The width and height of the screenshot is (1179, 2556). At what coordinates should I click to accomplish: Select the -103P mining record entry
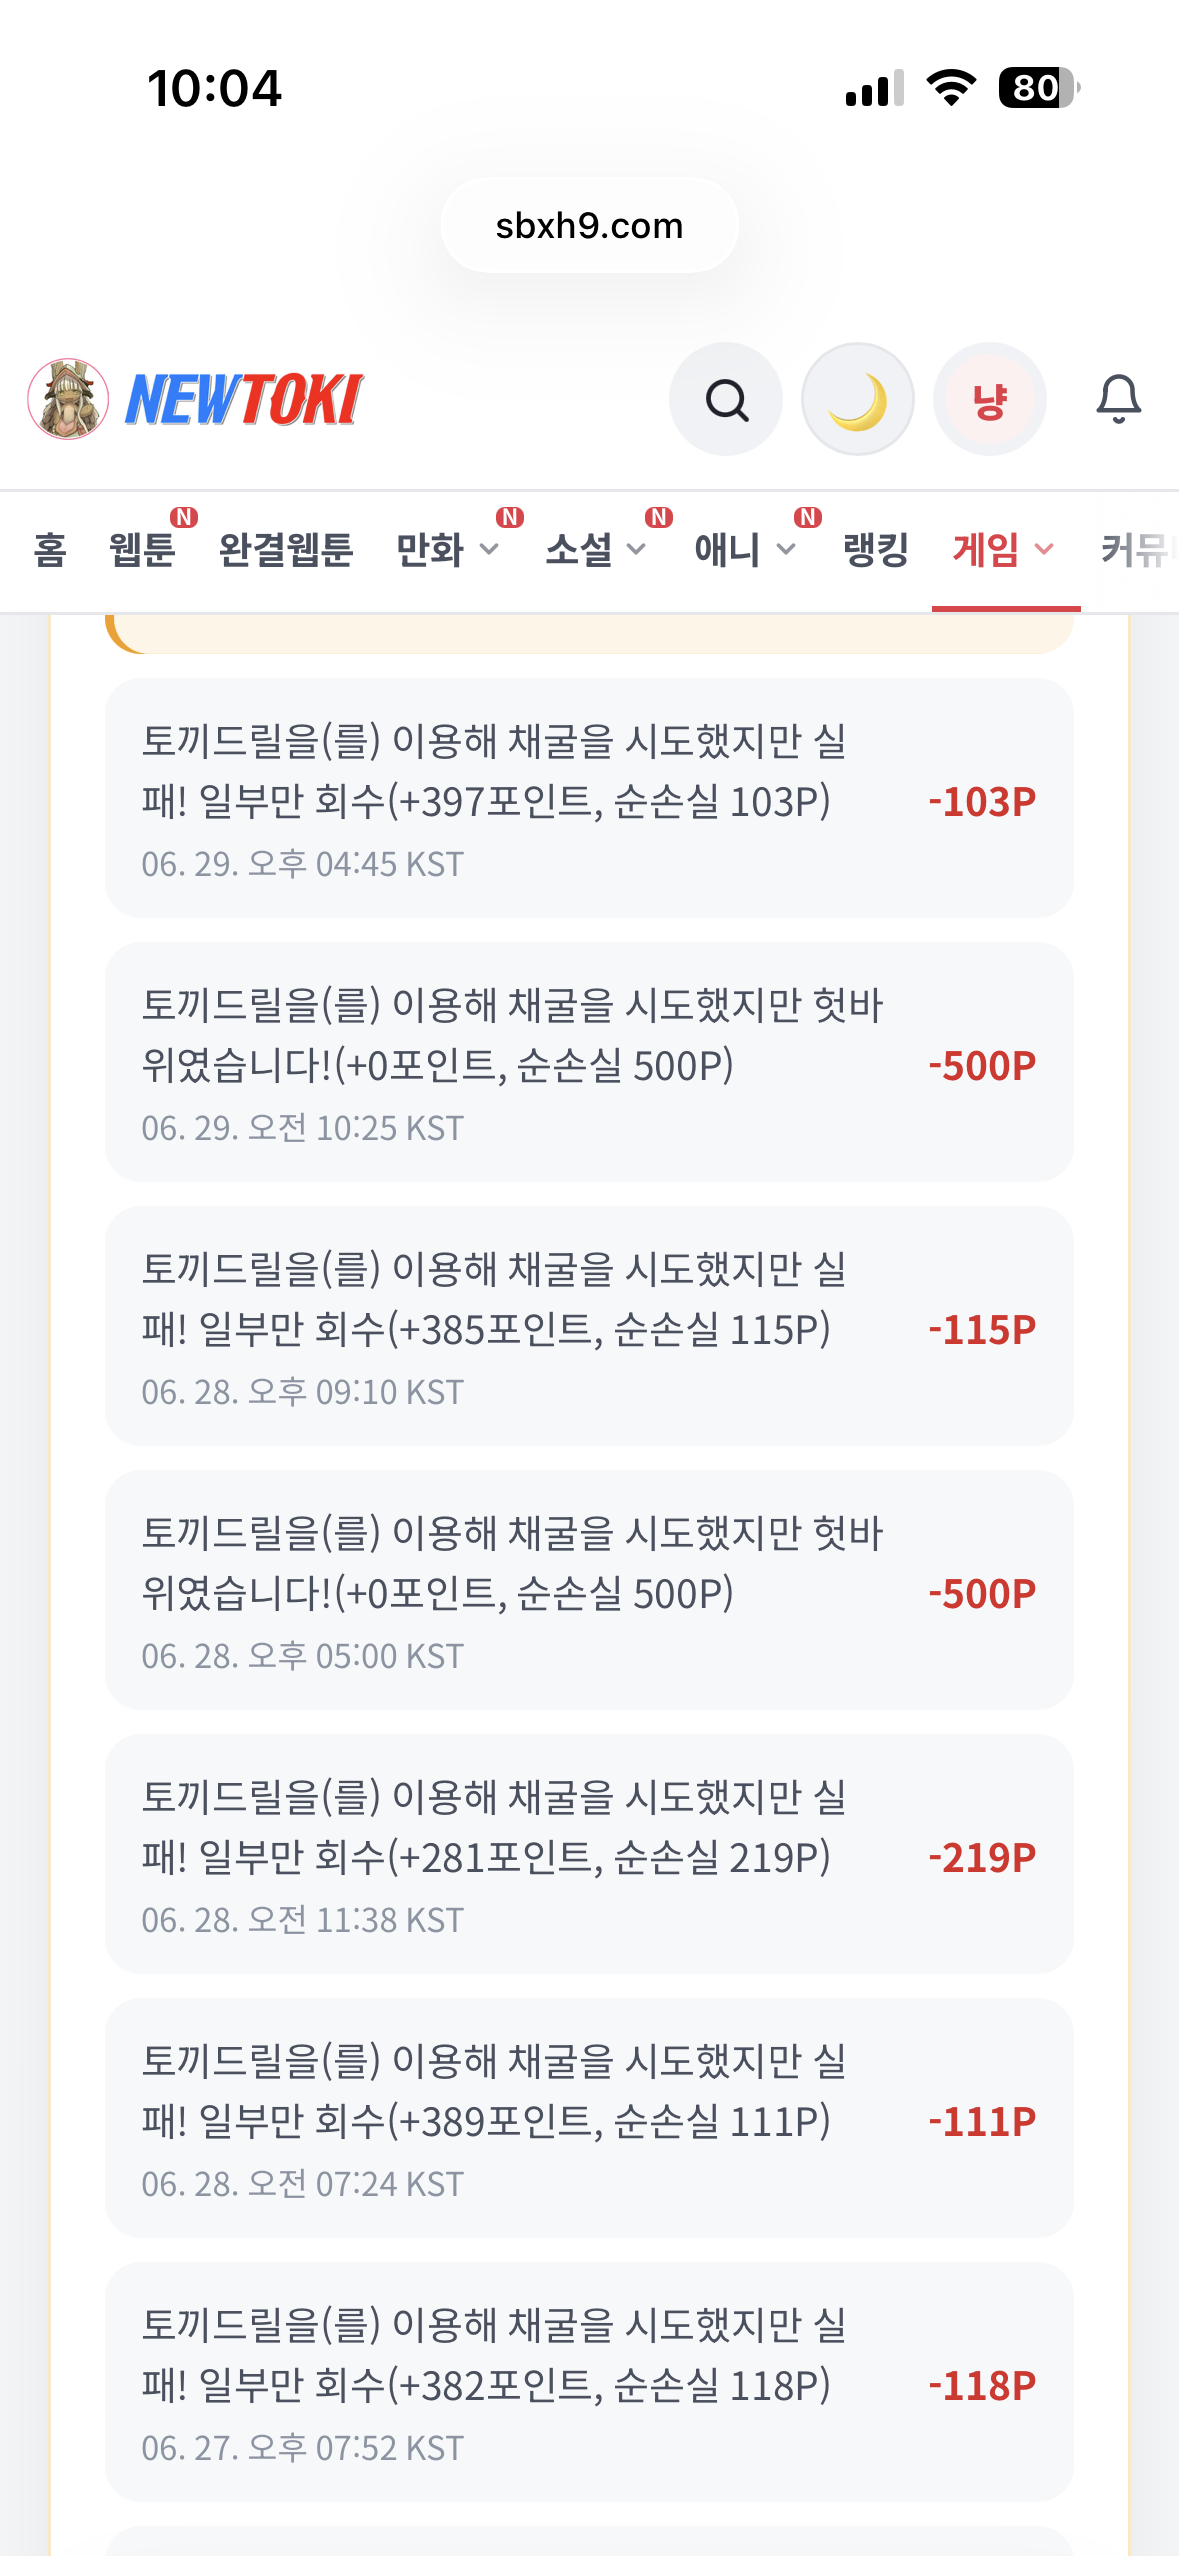pyautogui.click(x=589, y=798)
